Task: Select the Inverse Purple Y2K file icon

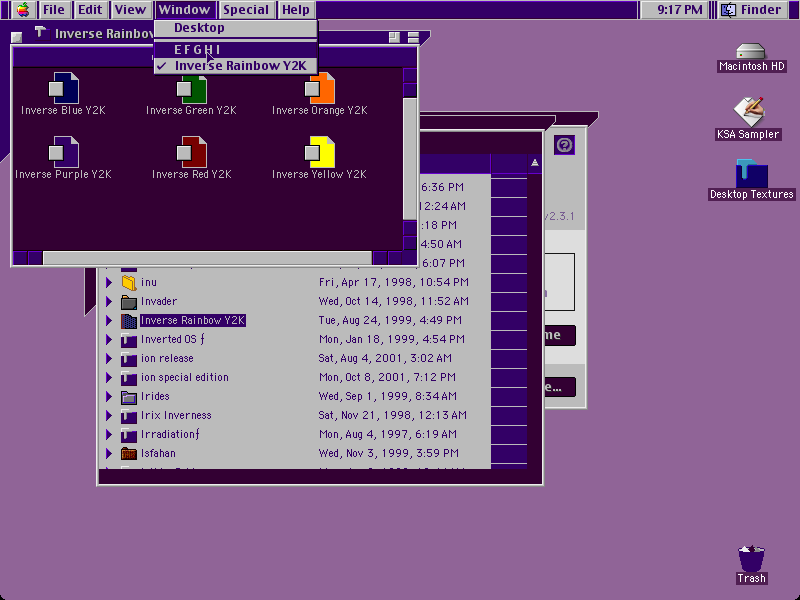Action: coord(64,152)
